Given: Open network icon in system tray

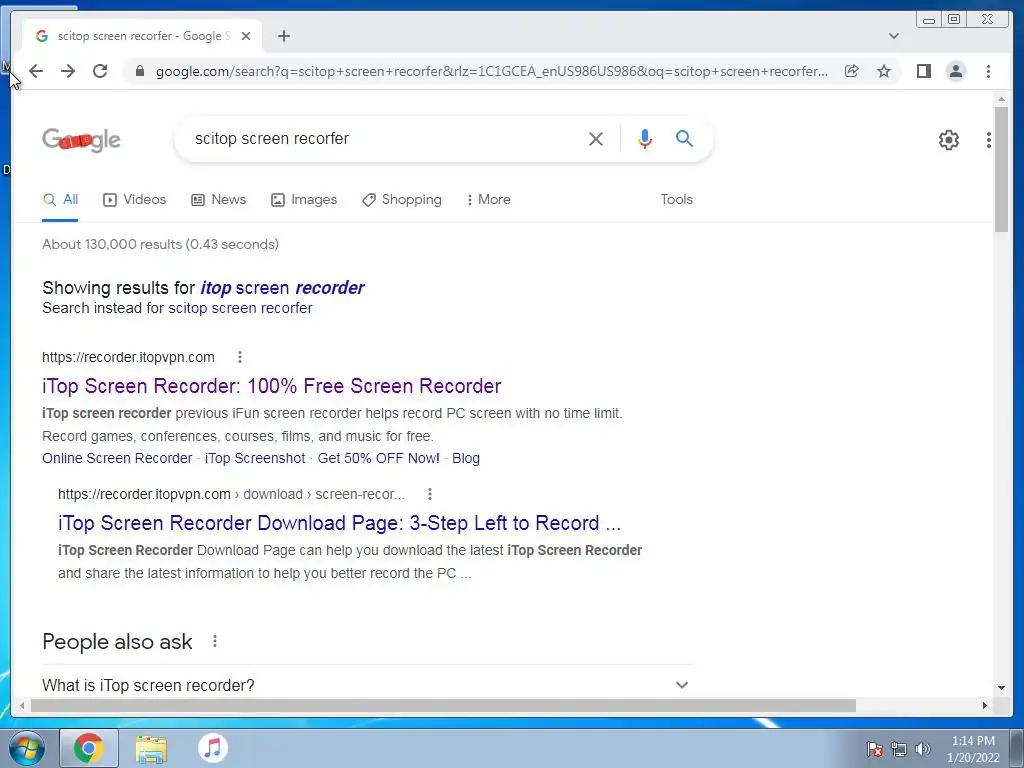Looking at the screenshot, I should [x=899, y=749].
